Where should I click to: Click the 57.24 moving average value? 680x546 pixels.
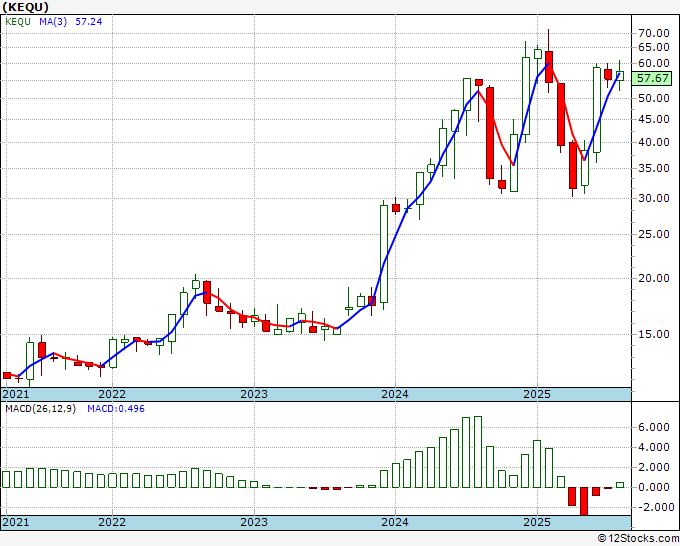click(88, 22)
